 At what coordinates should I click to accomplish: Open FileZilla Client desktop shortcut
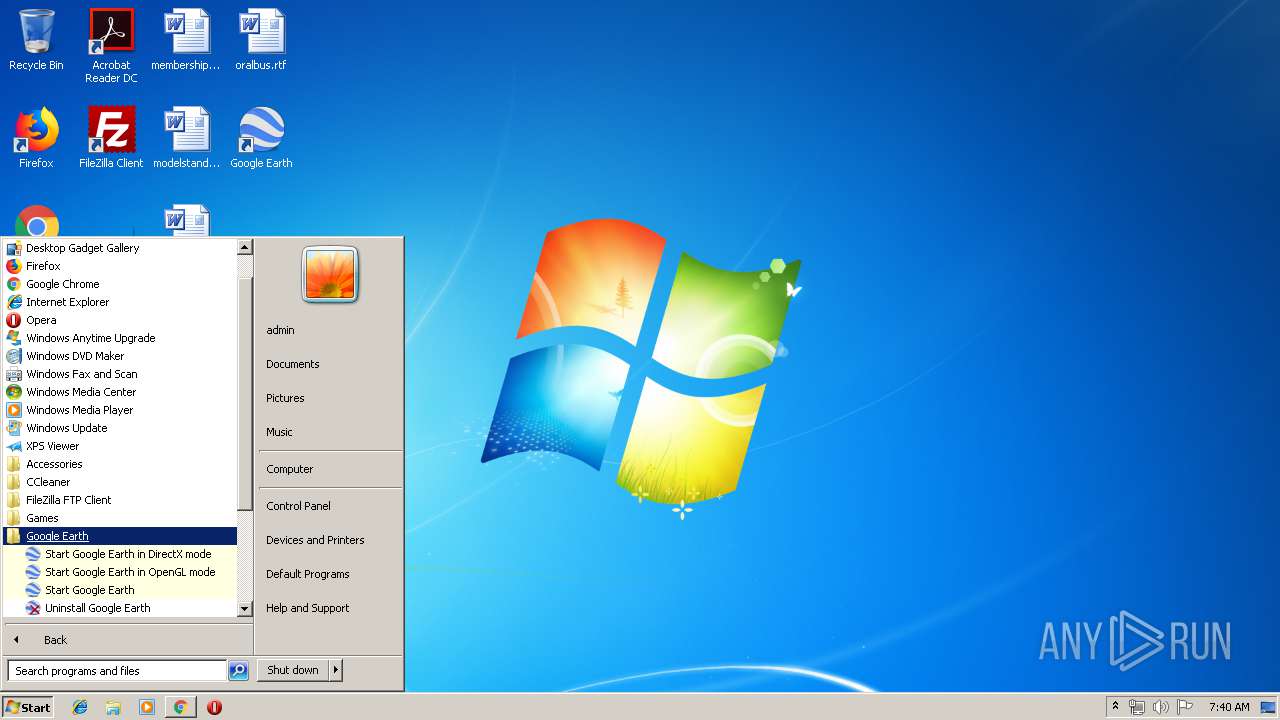pos(111,138)
